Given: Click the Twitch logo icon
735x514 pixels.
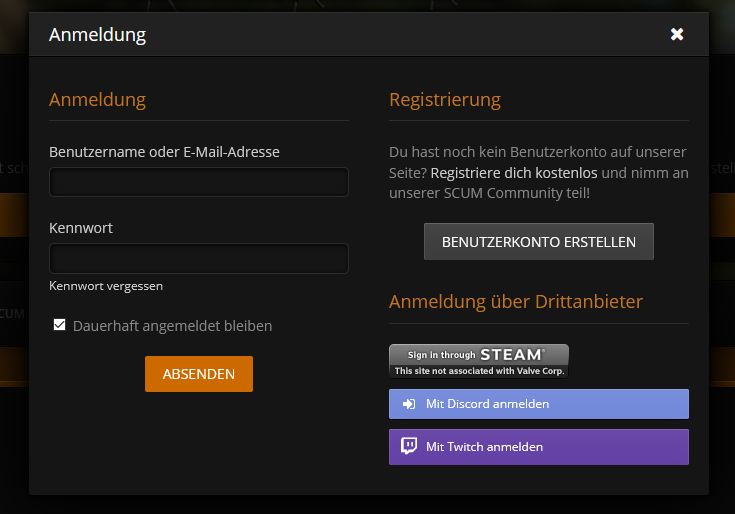Looking at the screenshot, I should (x=408, y=447).
